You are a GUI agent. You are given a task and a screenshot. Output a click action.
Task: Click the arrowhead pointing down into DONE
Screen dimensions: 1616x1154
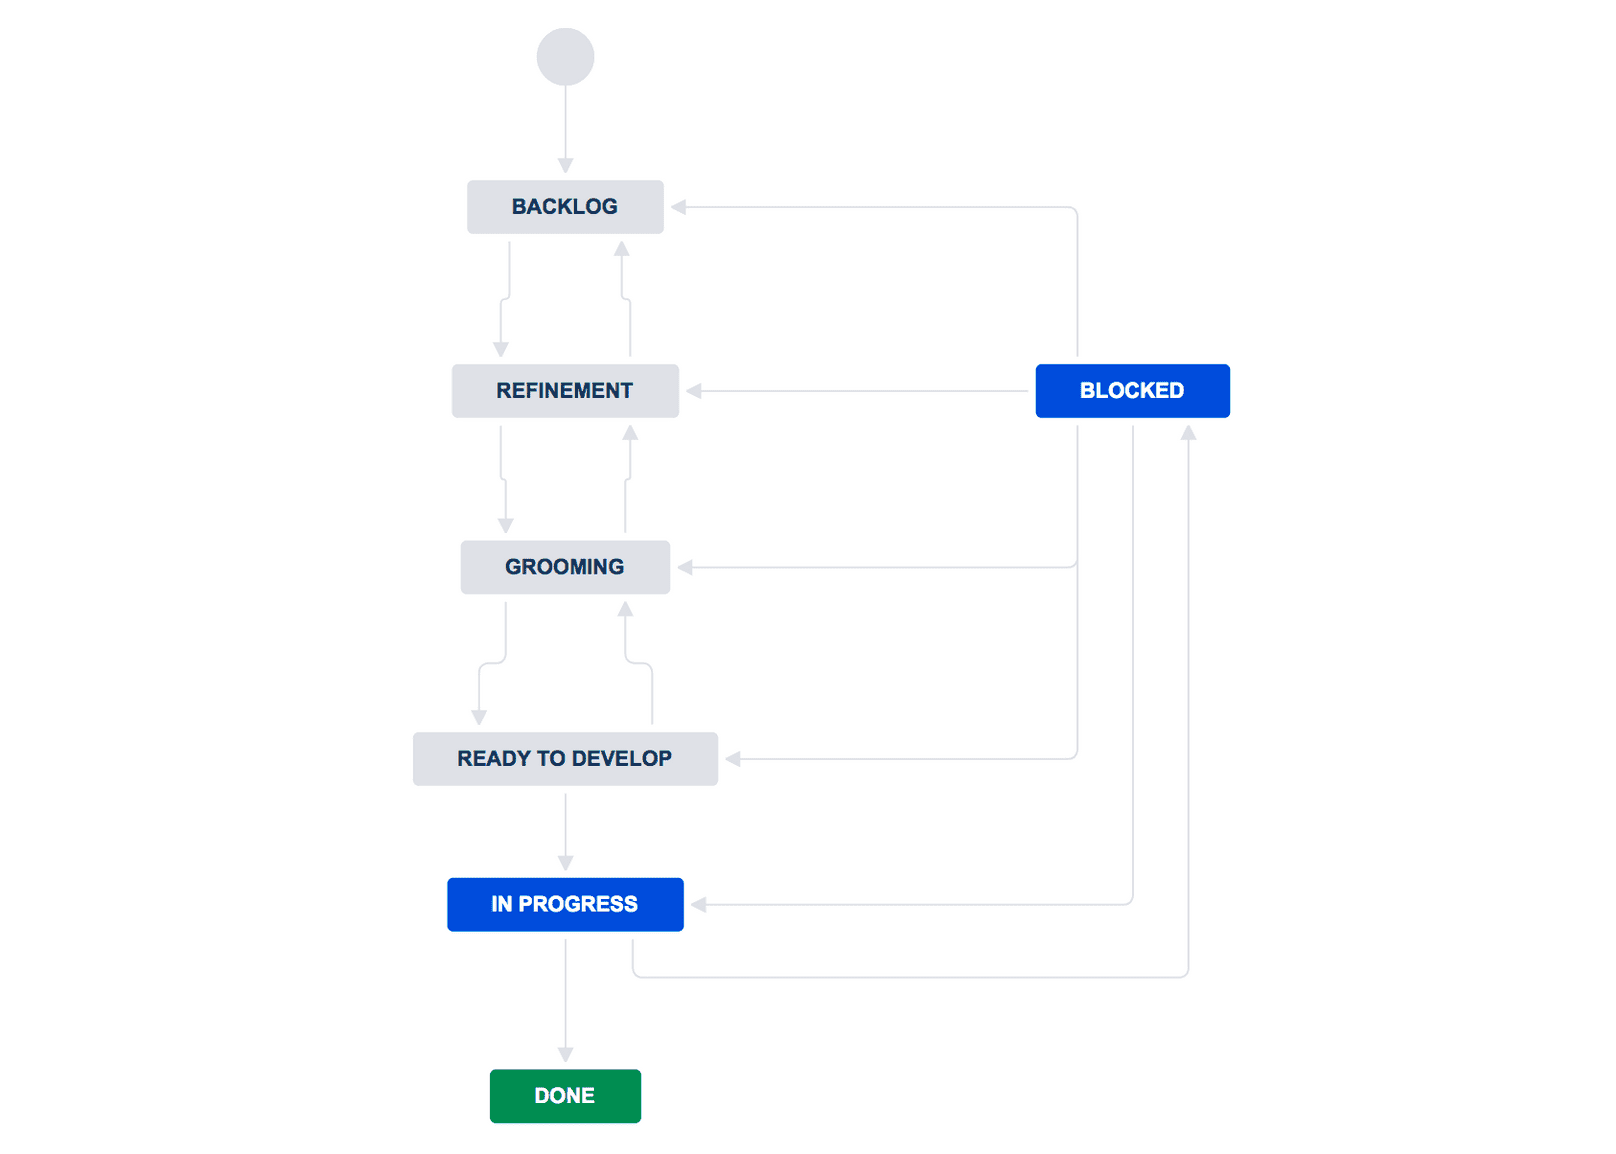(x=565, y=1054)
